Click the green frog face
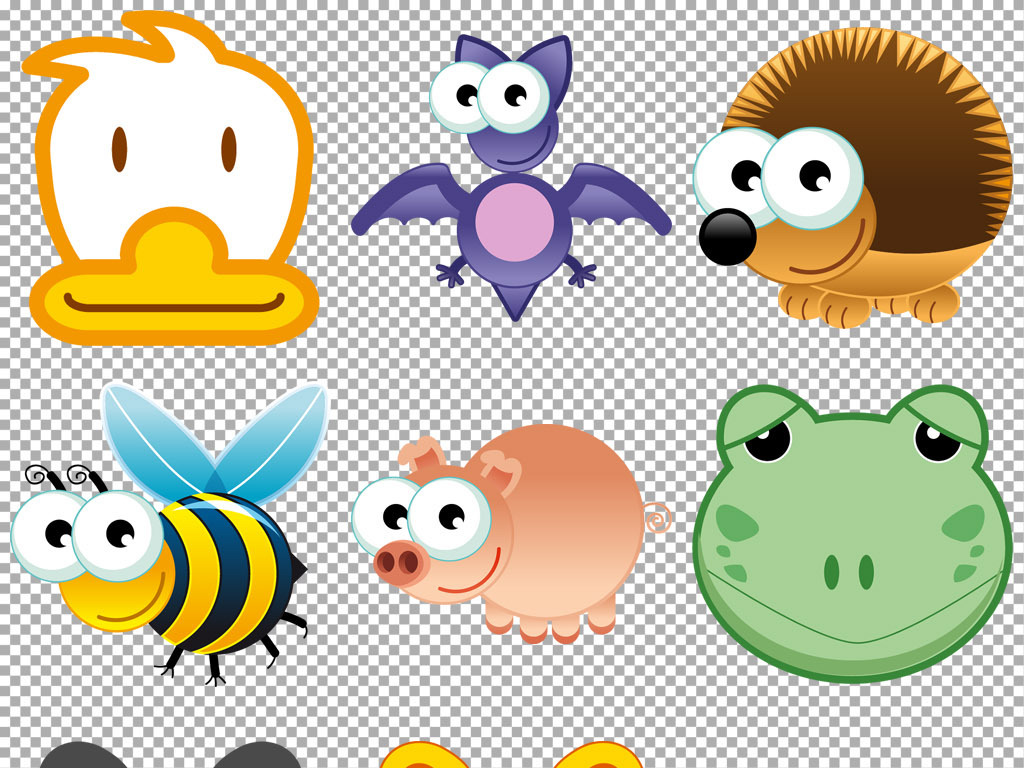1024x768 pixels. tap(852, 533)
